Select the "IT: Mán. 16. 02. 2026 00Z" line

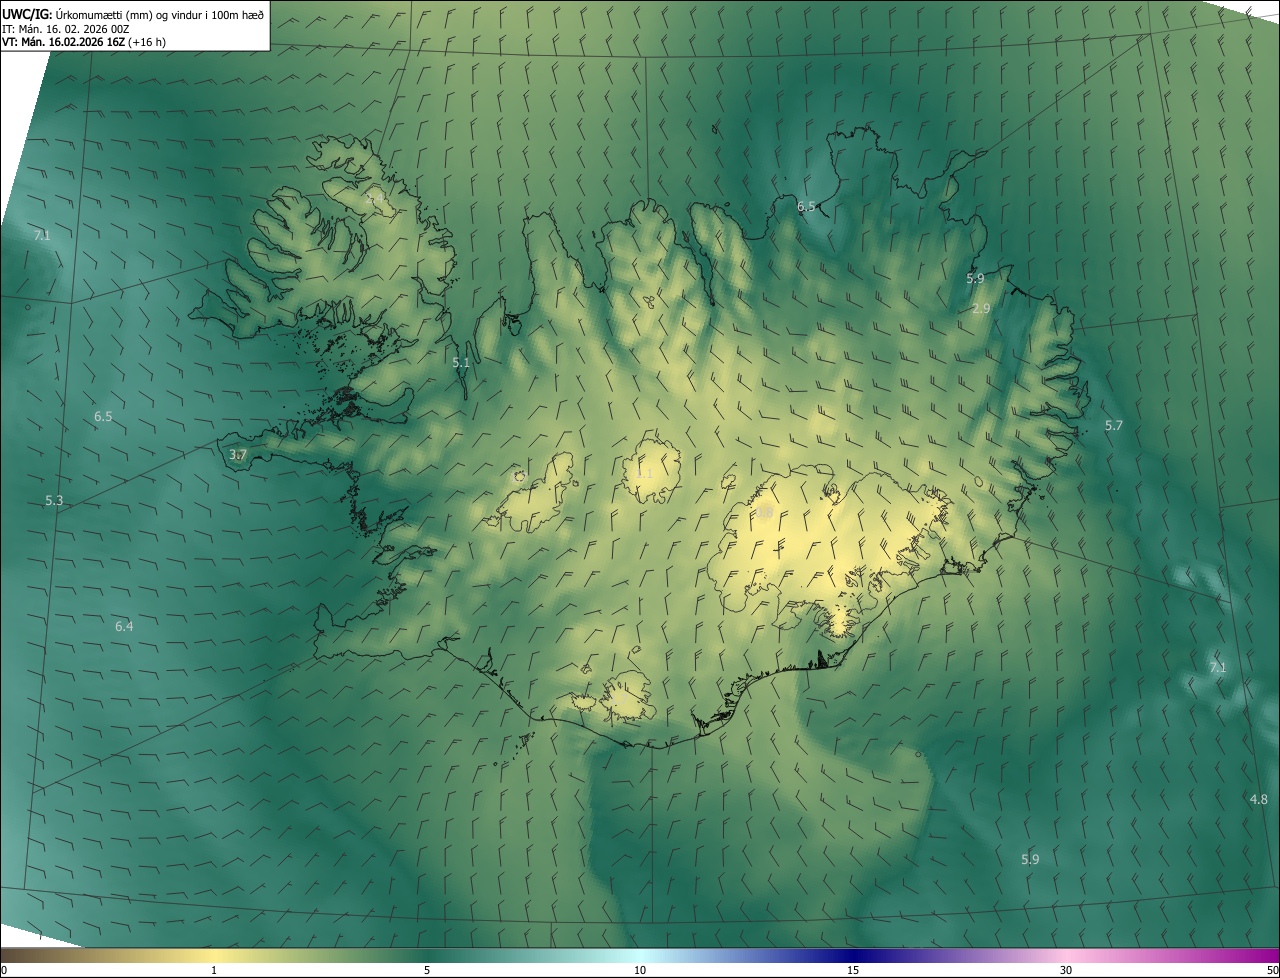66,29
